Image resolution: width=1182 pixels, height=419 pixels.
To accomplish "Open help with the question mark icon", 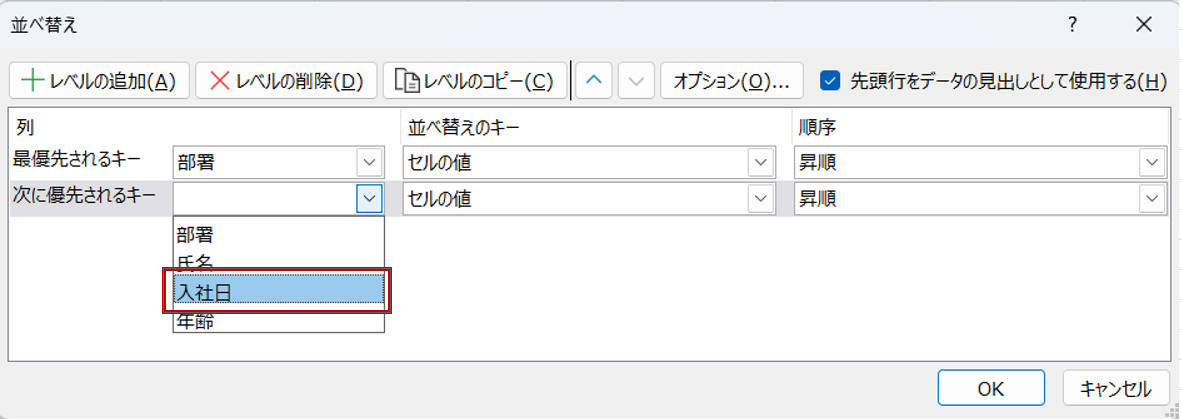I will tap(1072, 25).
